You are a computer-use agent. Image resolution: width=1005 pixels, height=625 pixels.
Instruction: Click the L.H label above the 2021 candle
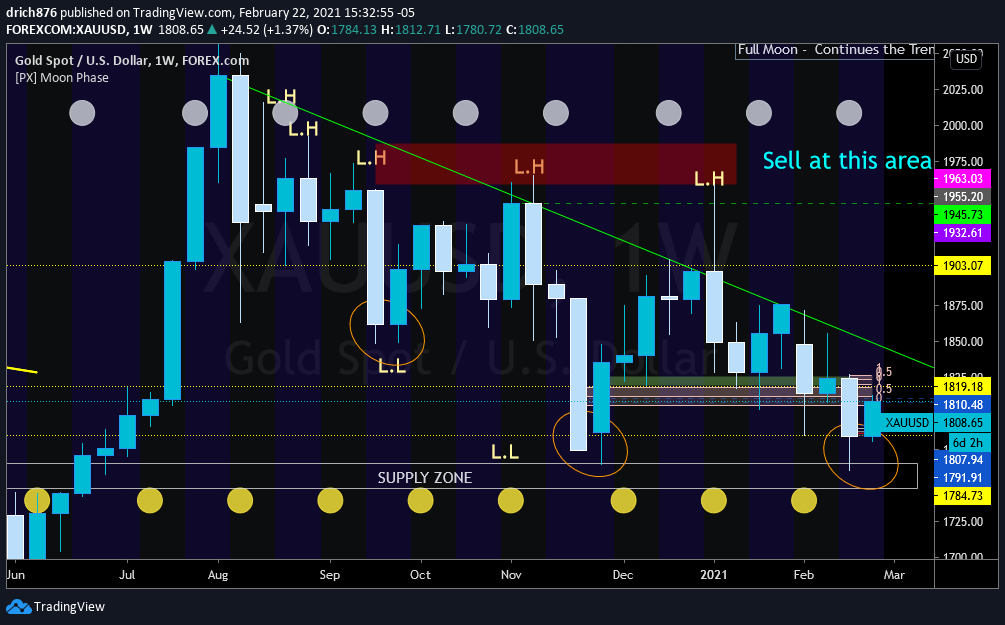point(710,178)
